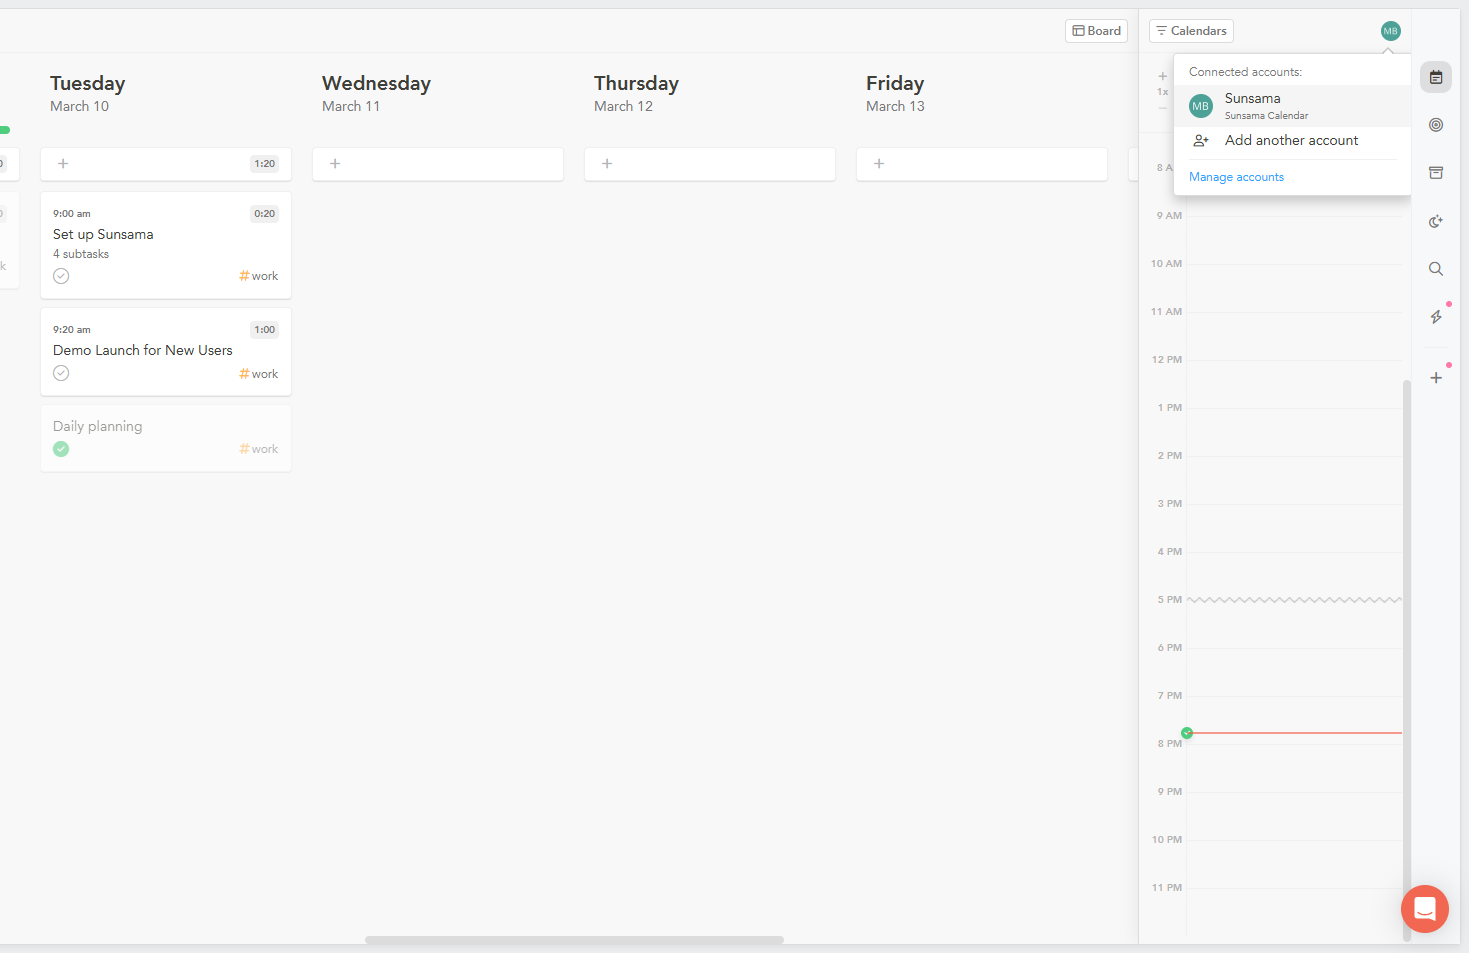Click the 0:20 time estimate on Set up Sunsama
Image resolution: width=1469 pixels, height=953 pixels.
click(x=264, y=214)
